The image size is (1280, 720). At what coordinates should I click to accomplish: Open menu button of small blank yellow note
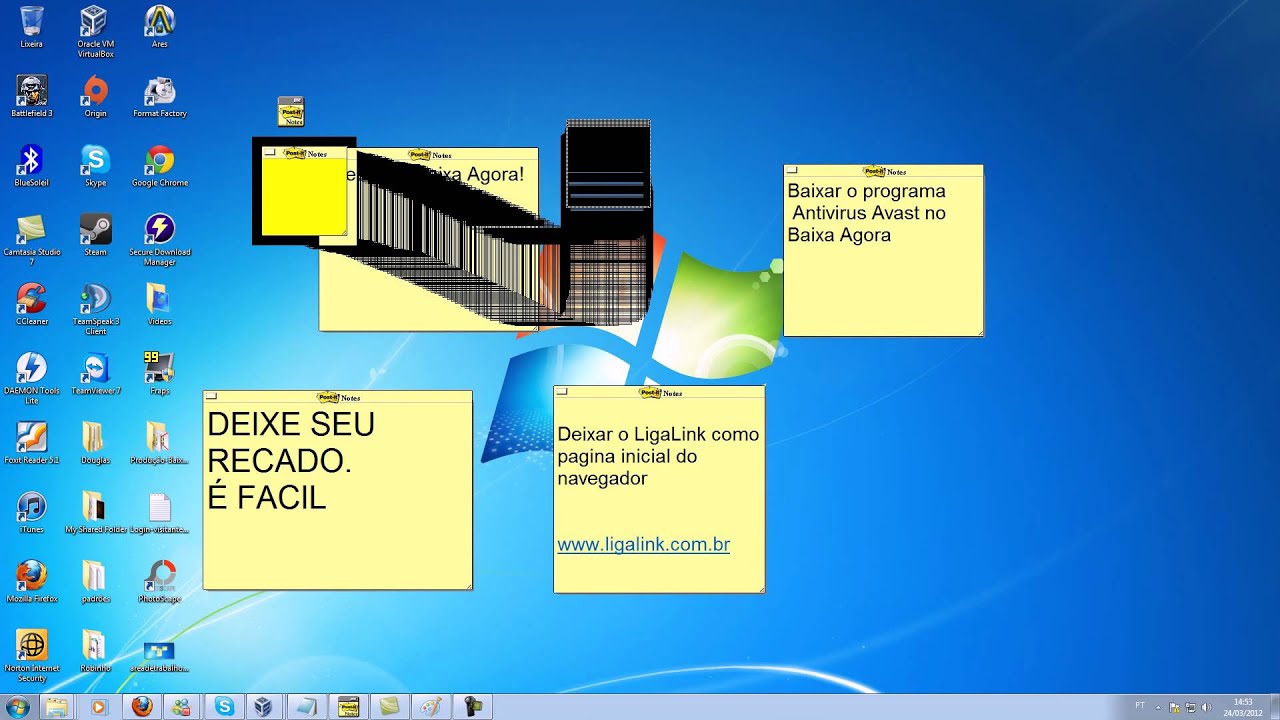coord(269,153)
